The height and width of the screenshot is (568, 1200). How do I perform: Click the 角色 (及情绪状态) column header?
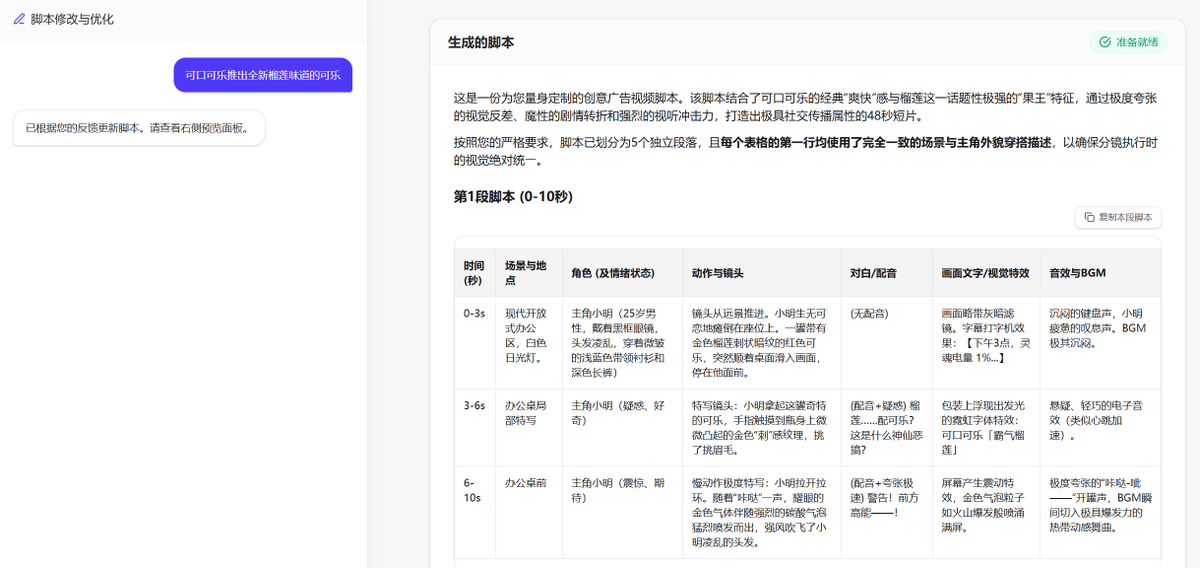pyautogui.click(x=621, y=272)
